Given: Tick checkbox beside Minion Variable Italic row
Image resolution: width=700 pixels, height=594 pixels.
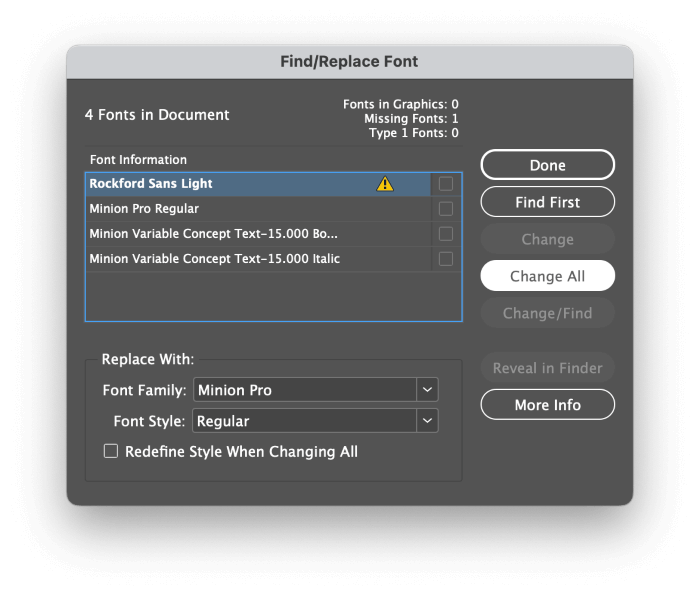Looking at the screenshot, I should (x=446, y=259).
